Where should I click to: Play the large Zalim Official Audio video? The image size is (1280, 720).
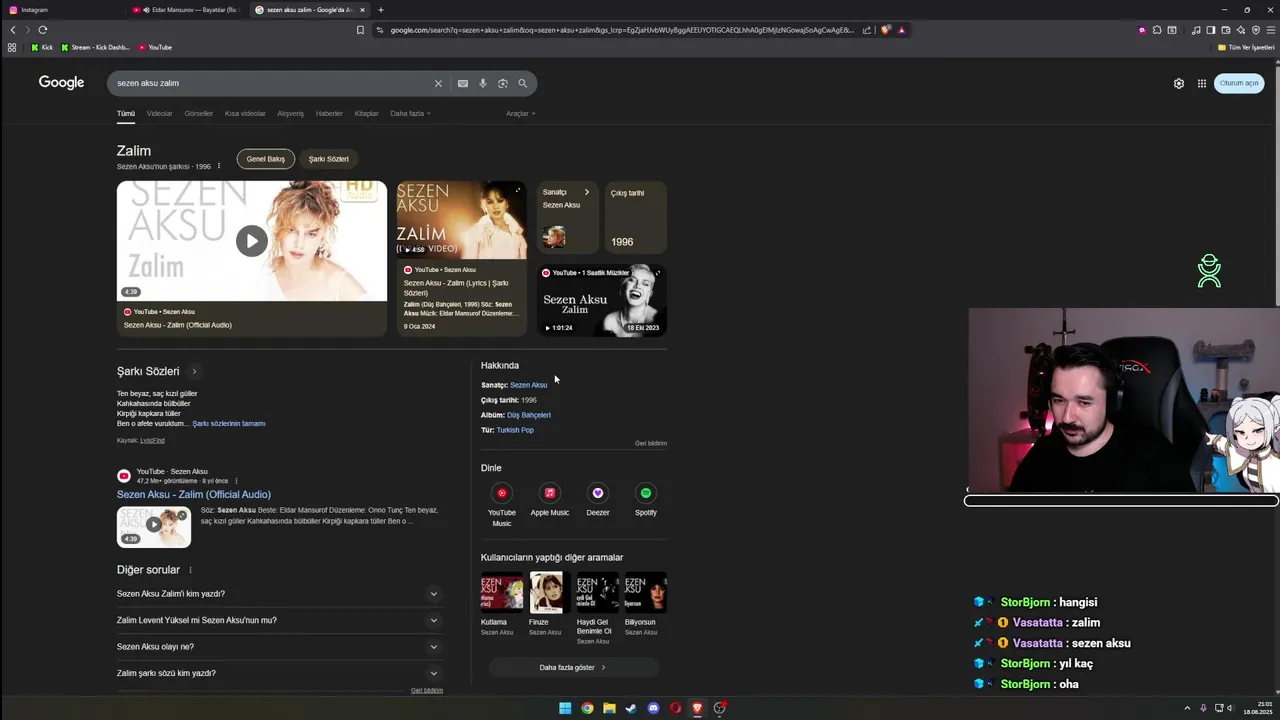[252, 241]
